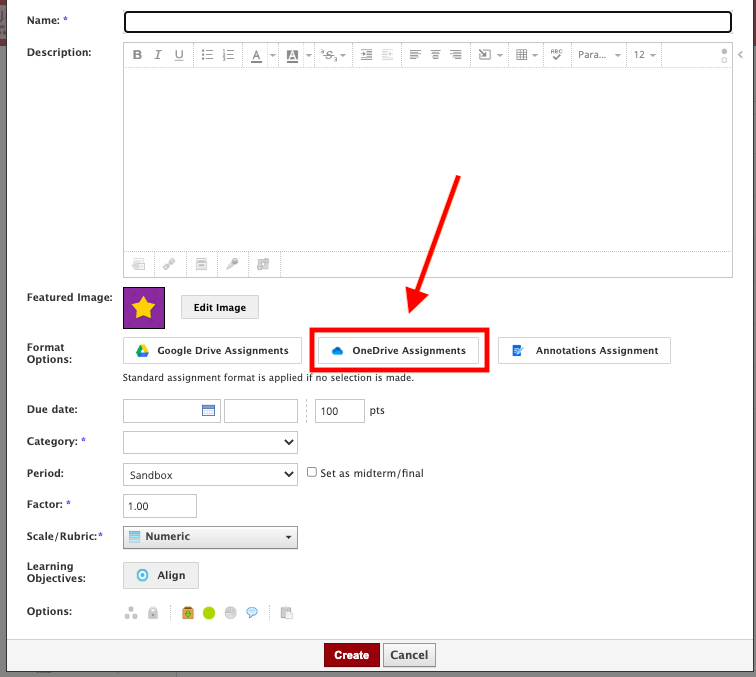Open the Category dropdown
This screenshot has width=756, height=677.
[210, 442]
